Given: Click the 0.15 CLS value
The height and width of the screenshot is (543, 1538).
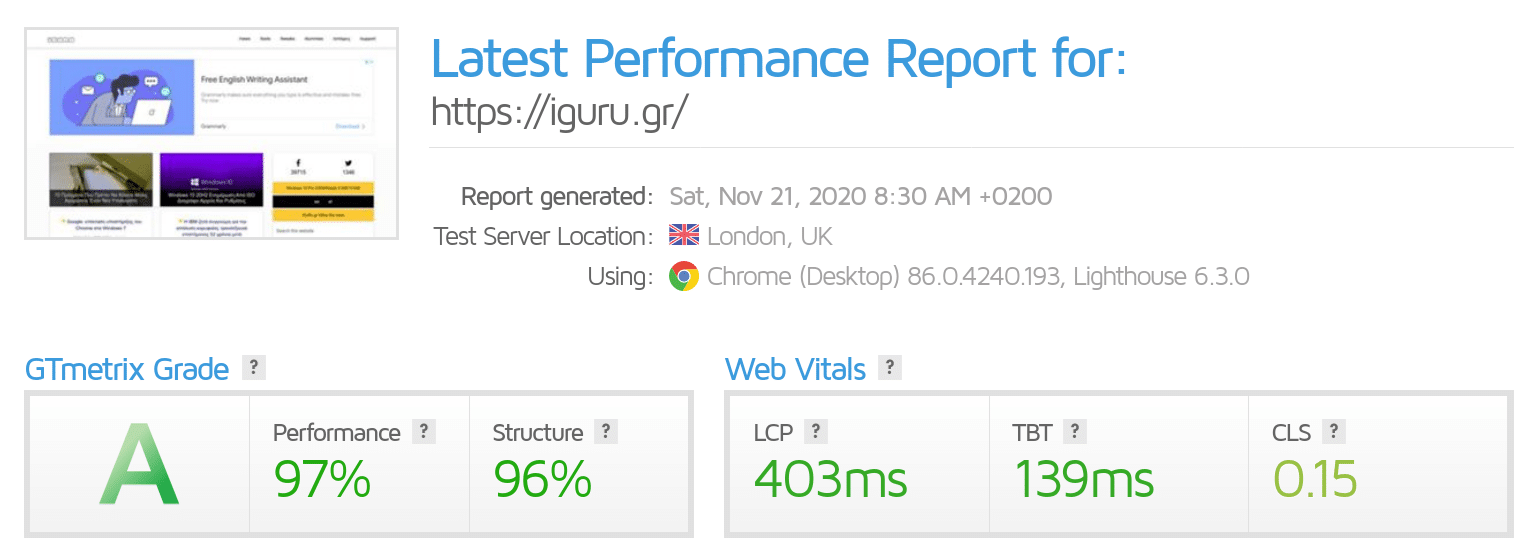Looking at the screenshot, I should click(1315, 478).
